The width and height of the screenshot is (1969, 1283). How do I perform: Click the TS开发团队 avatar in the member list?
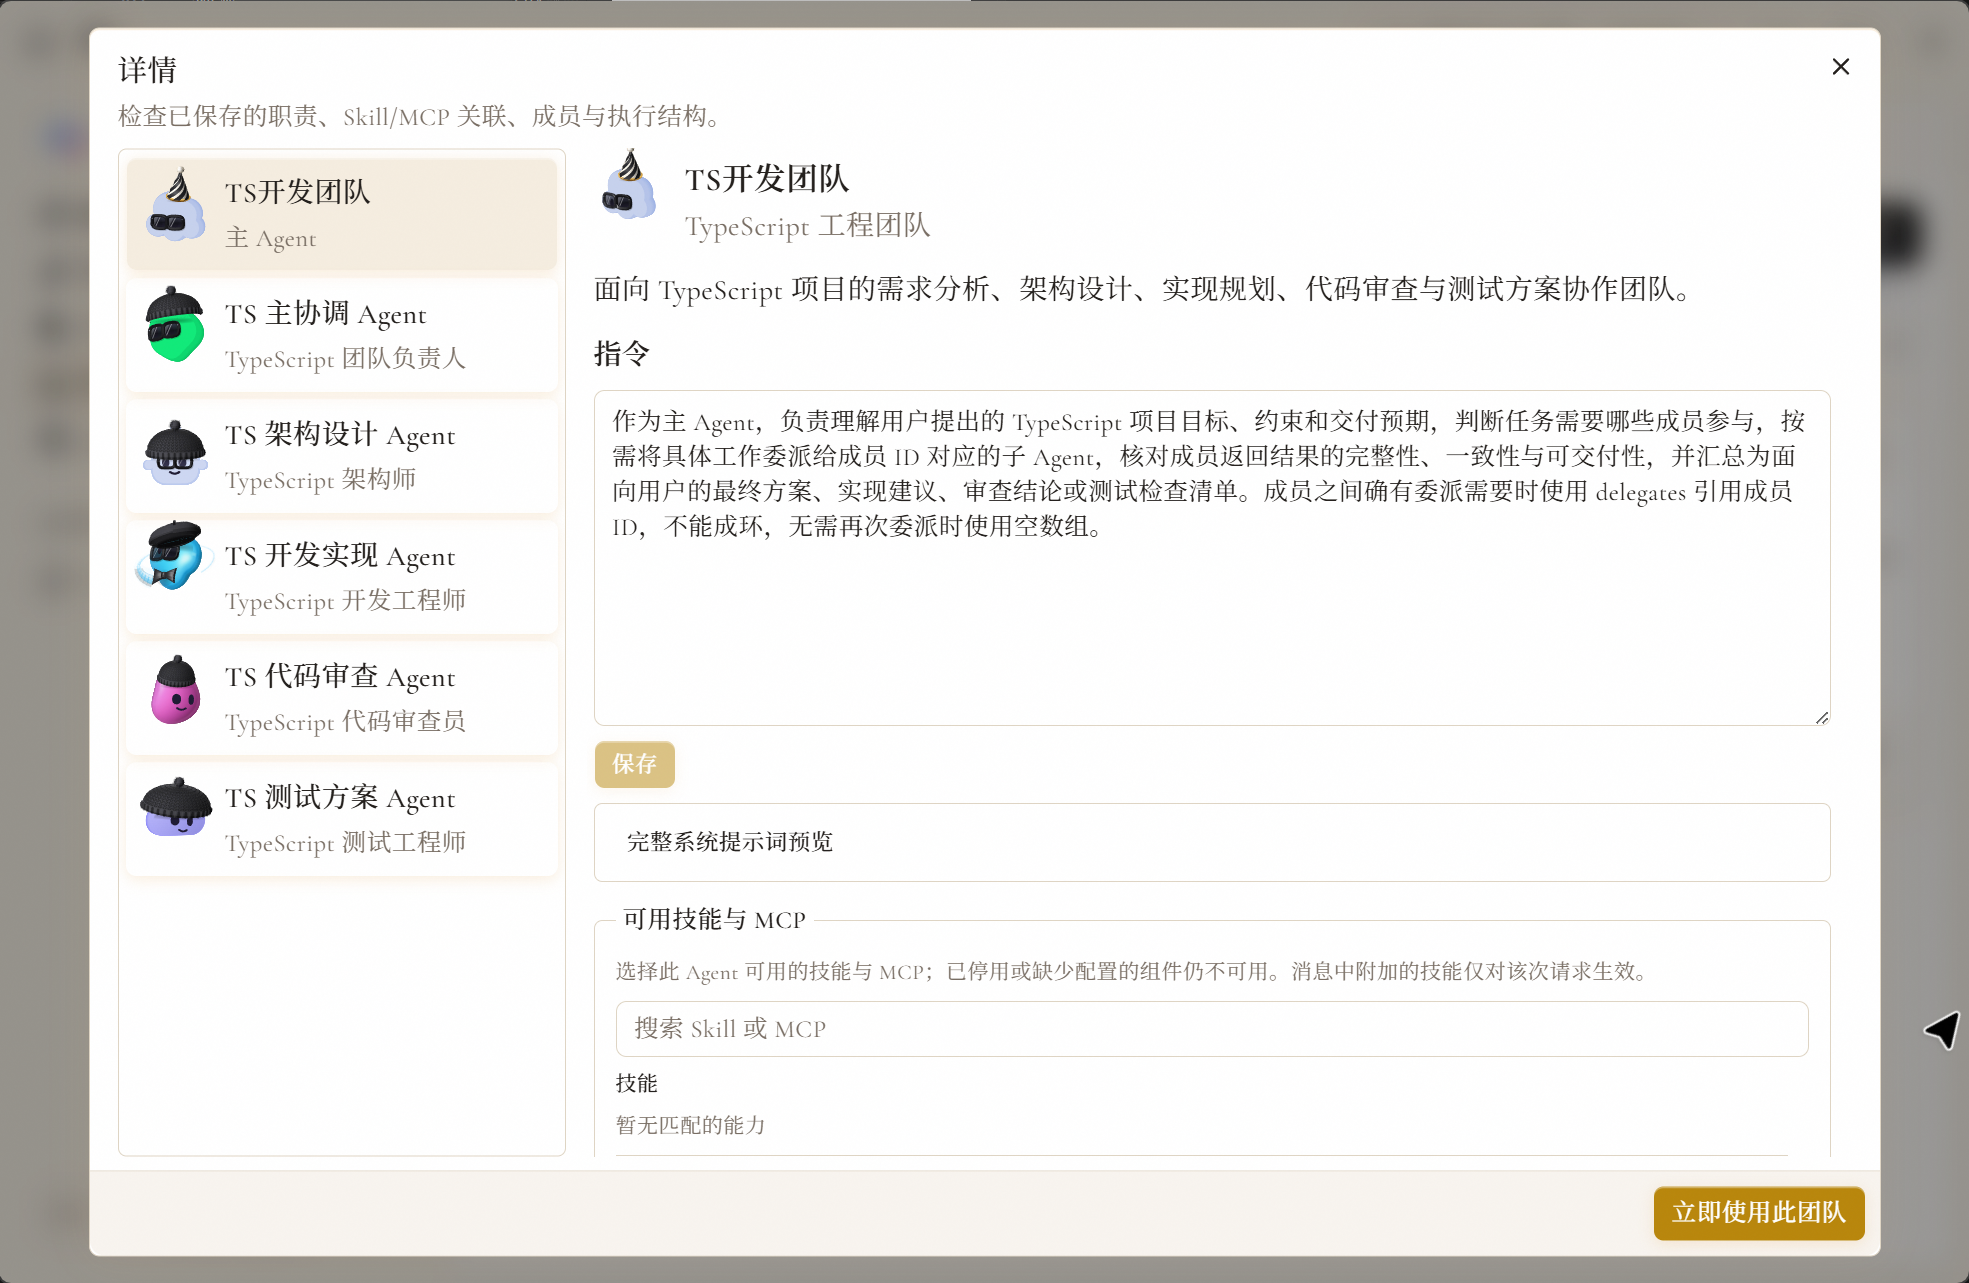click(x=176, y=206)
